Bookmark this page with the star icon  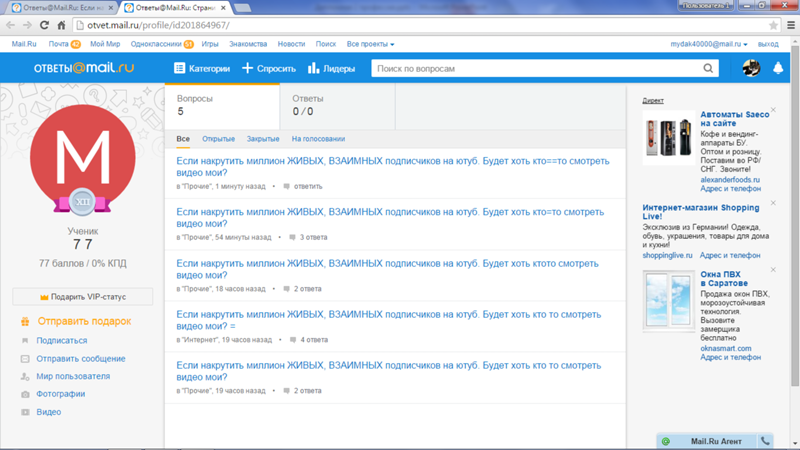773,25
